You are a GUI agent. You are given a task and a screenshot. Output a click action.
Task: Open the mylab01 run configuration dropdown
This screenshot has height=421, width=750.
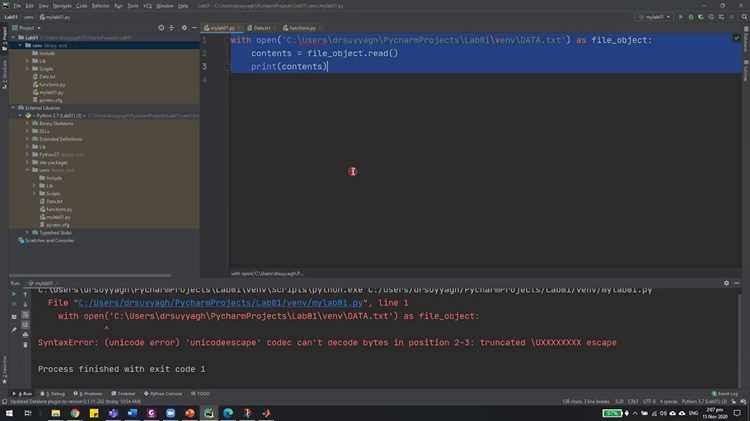[654, 17]
